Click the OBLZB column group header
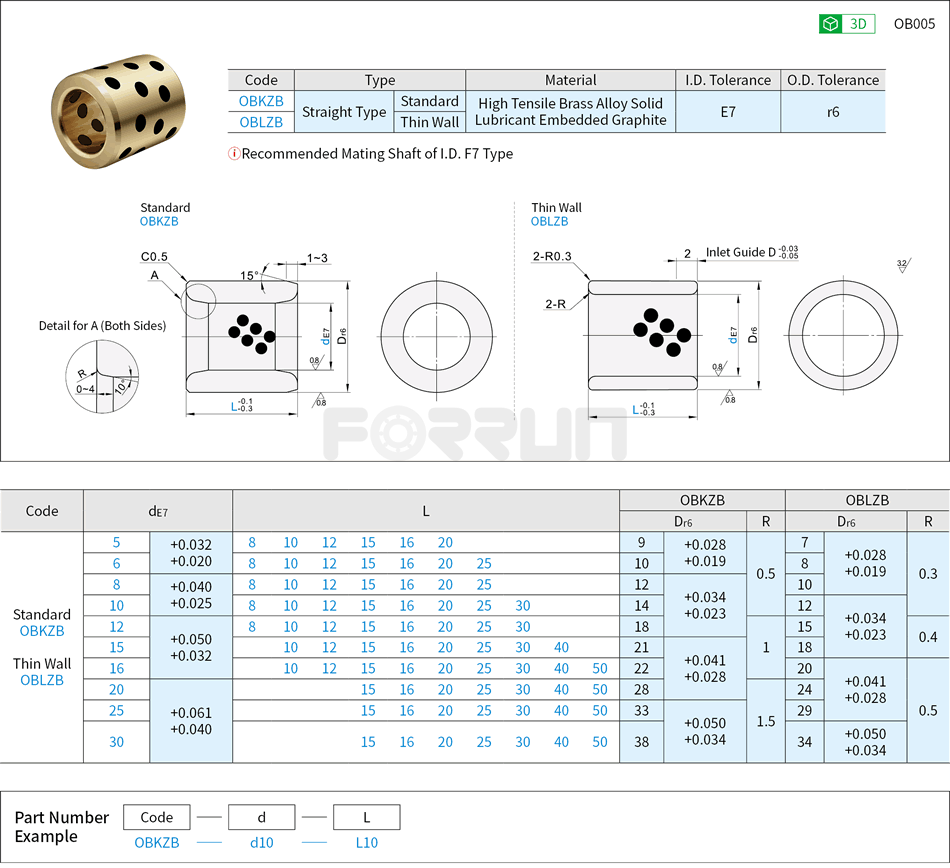The height and width of the screenshot is (868, 950). coord(867,500)
